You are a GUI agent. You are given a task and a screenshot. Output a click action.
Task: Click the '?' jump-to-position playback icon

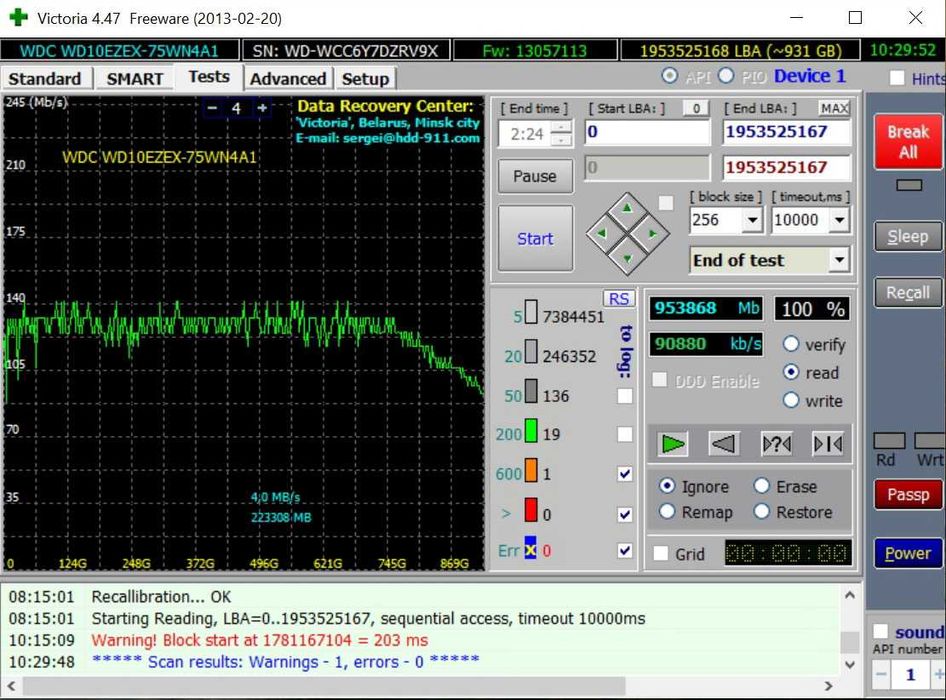tap(776, 443)
